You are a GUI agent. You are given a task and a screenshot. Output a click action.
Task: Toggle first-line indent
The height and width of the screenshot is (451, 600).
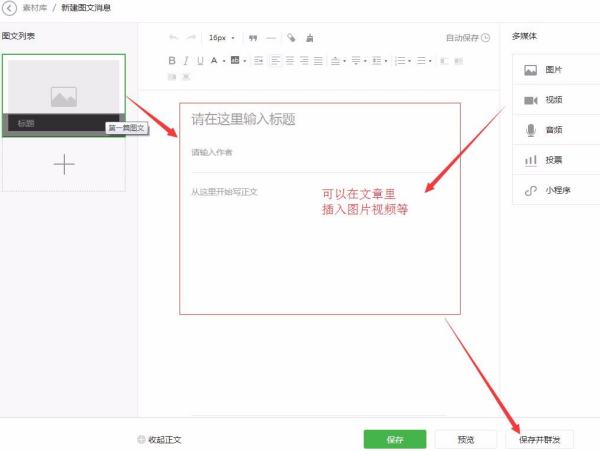(259, 60)
